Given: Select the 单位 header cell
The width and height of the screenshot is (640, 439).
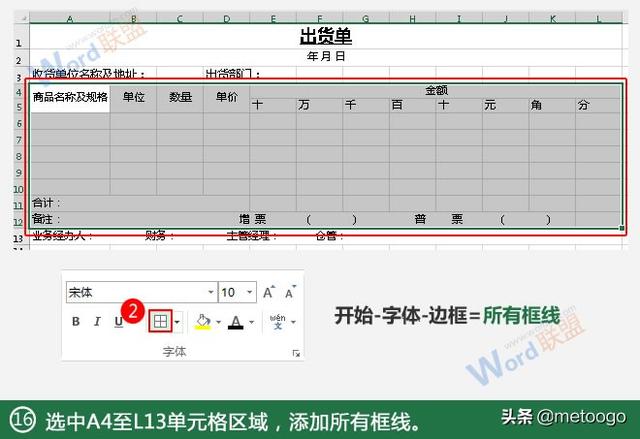Looking at the screenshot, I should click(133, 98).
